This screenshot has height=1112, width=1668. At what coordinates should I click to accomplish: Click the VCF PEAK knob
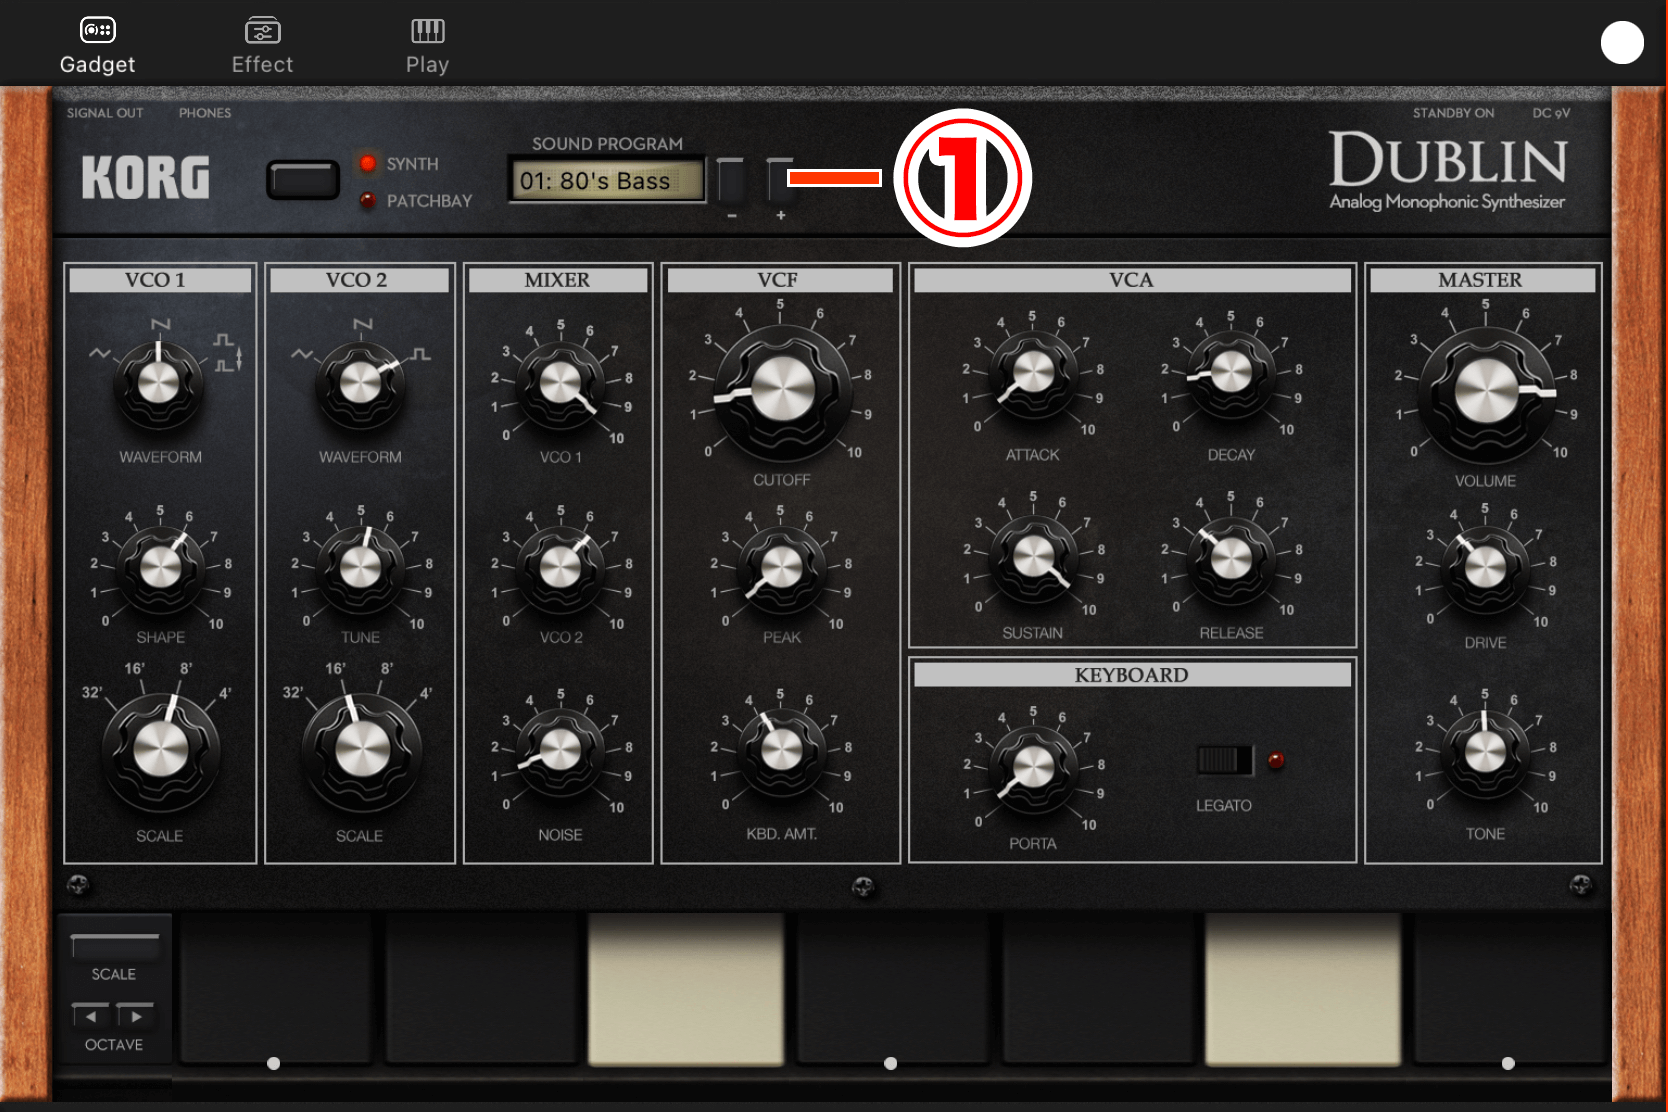782,568
